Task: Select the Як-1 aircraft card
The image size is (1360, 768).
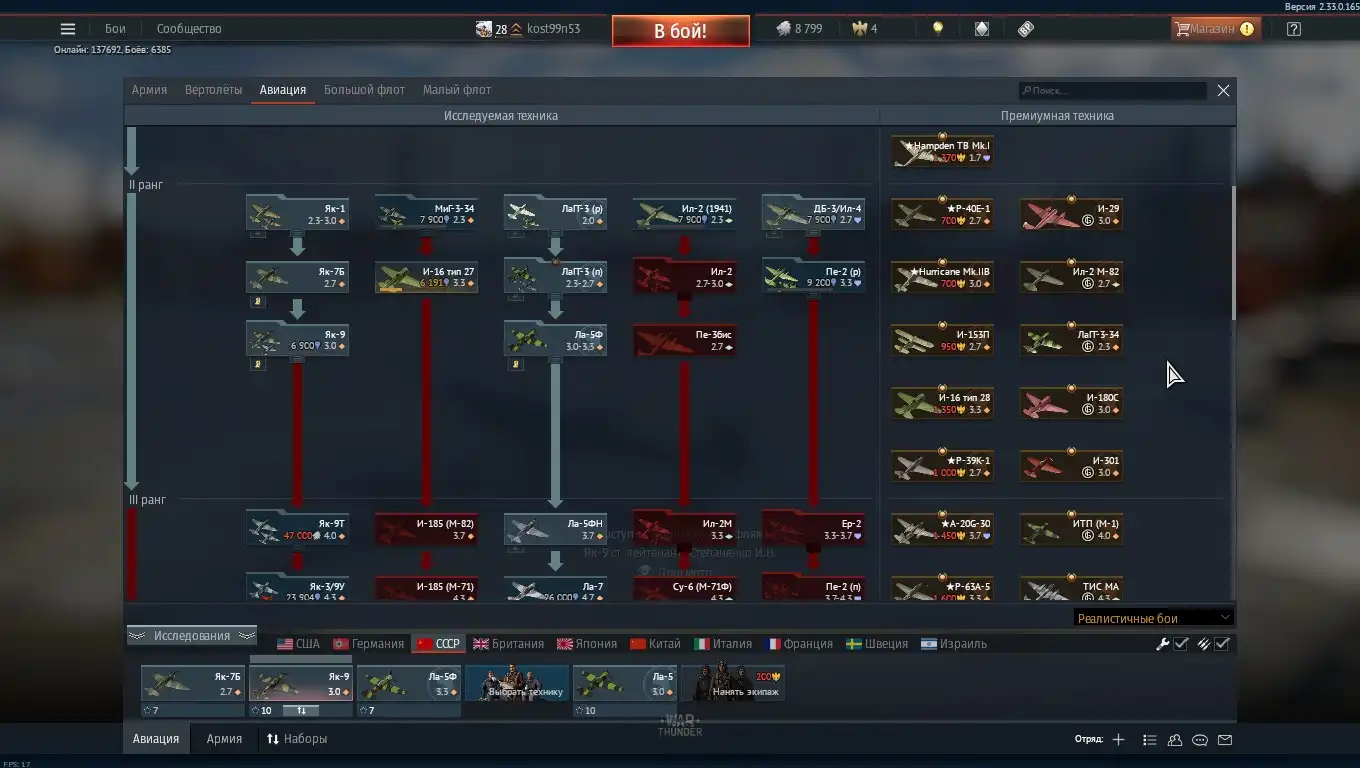Action: 298,213
